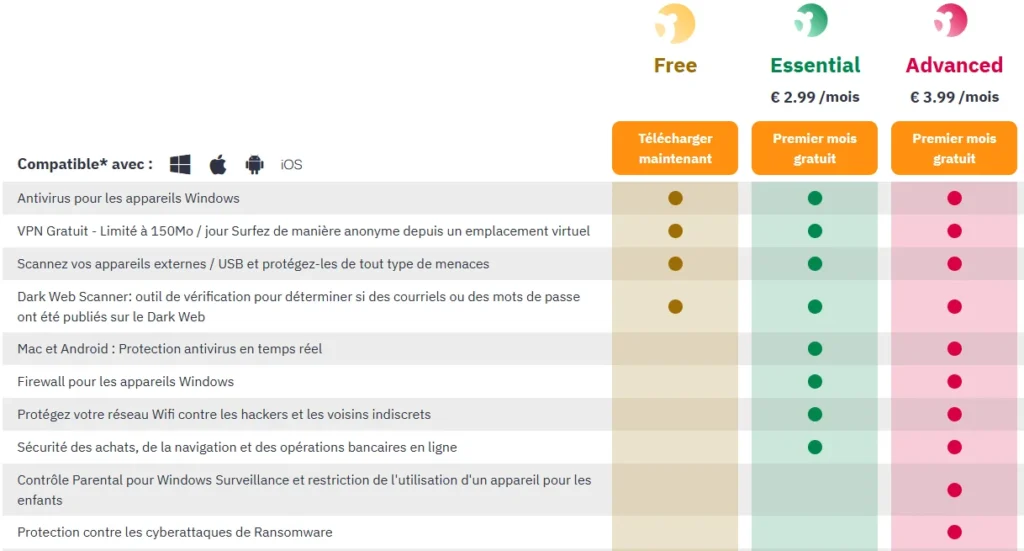Select the Essential plan heading
This screenshot has height=551, width=1024.
coord(815,65)
